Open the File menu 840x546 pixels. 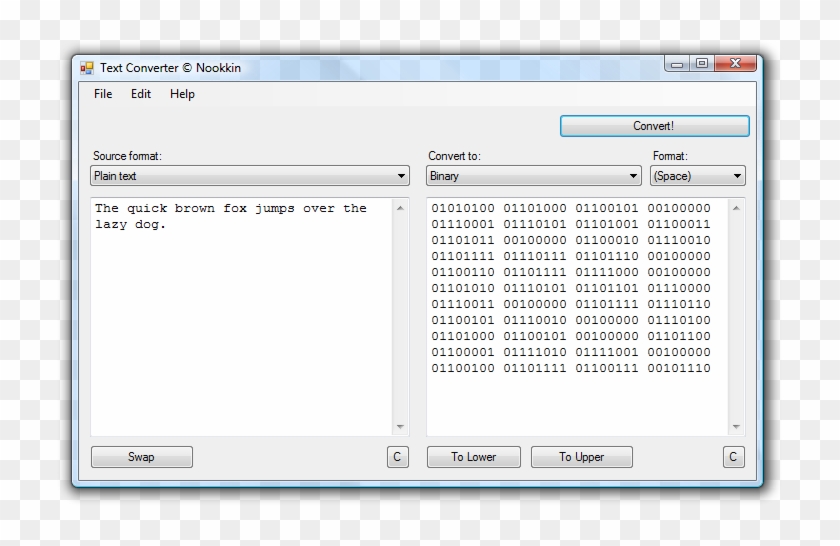[103, 94]
